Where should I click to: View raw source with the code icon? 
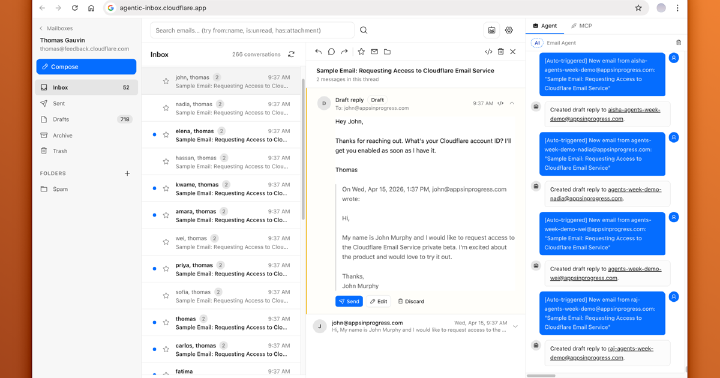[488, 52]
